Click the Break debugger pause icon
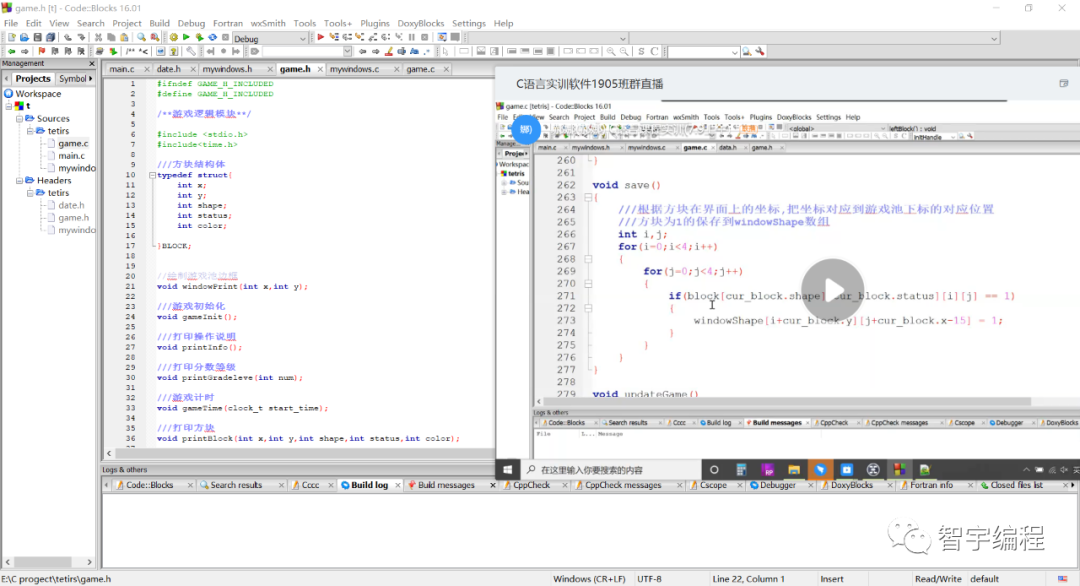Image resolution: width=1080 pixels, height=586 pixels. [x=412, y=38]
